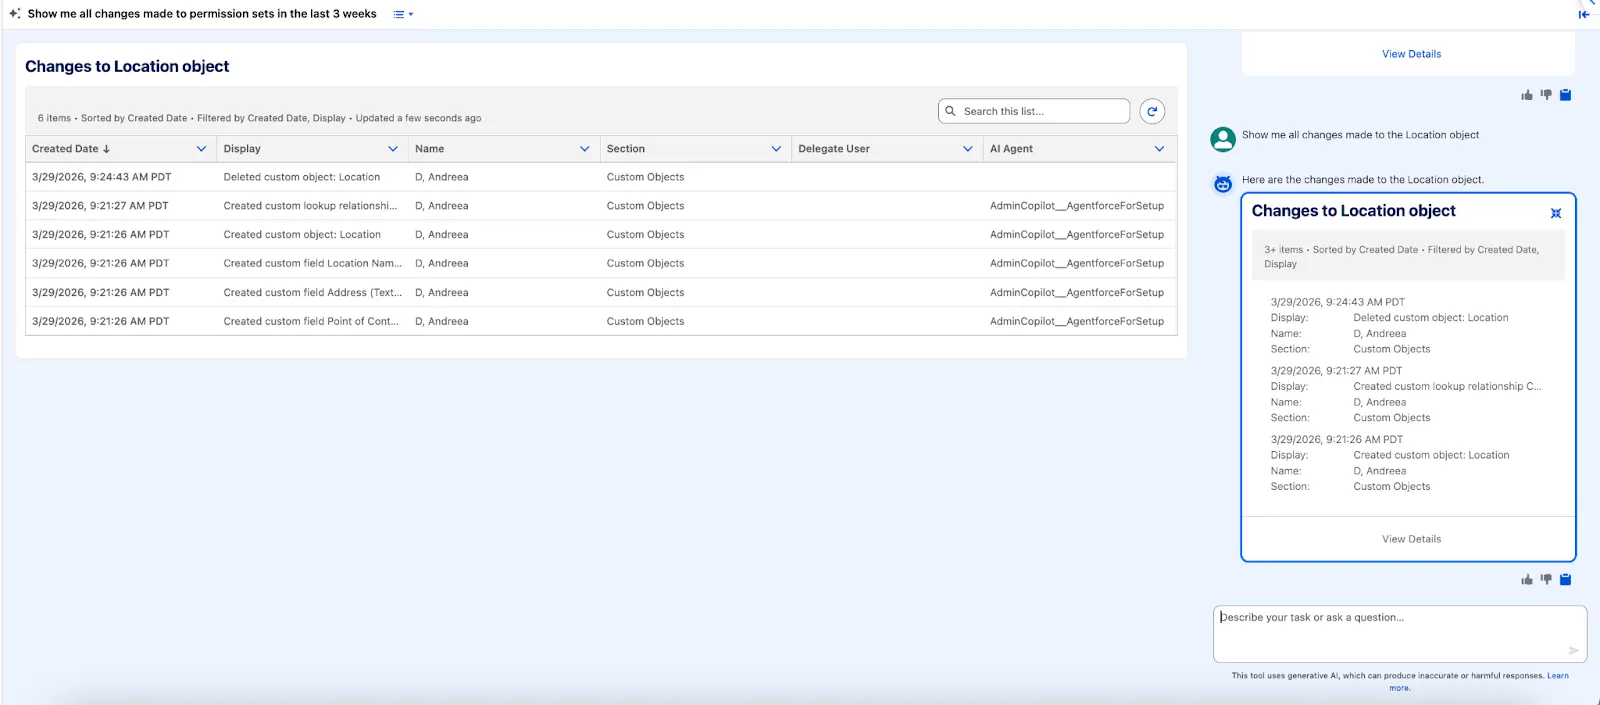
Task: Click View Details in the bottom chat card
Action: coord(1411,539)
